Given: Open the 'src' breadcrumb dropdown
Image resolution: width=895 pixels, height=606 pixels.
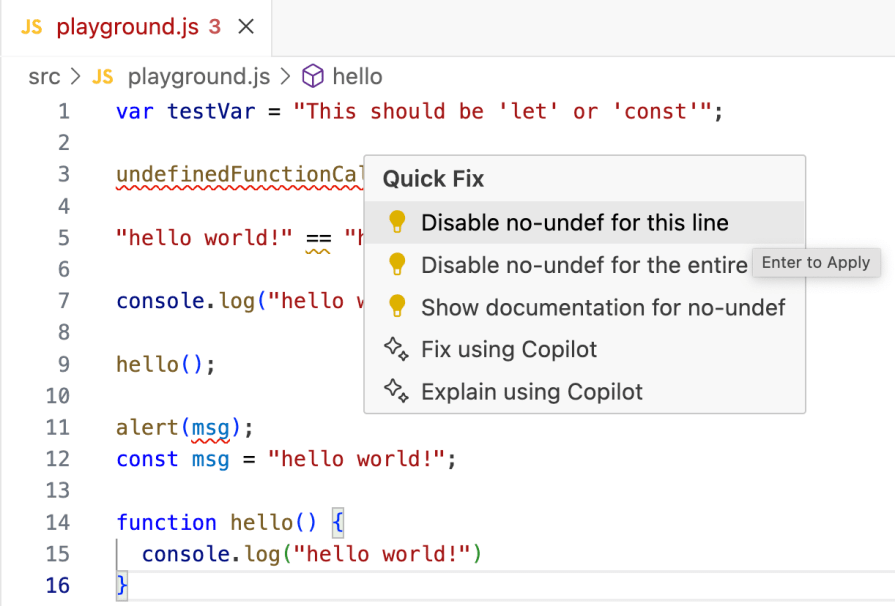Looking at the screenshot, I should pos(44,76).
